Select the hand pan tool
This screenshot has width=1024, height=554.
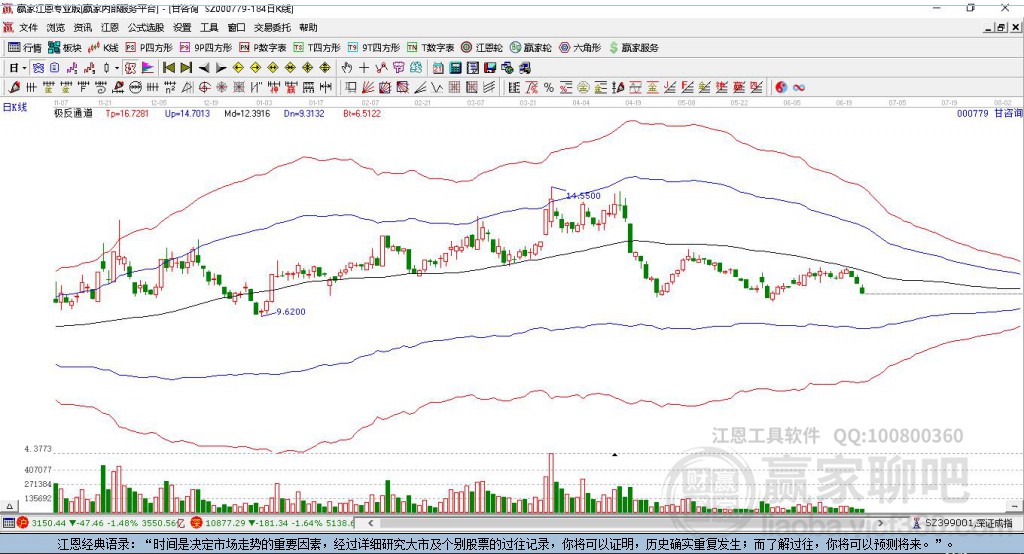tap(347, 68)
